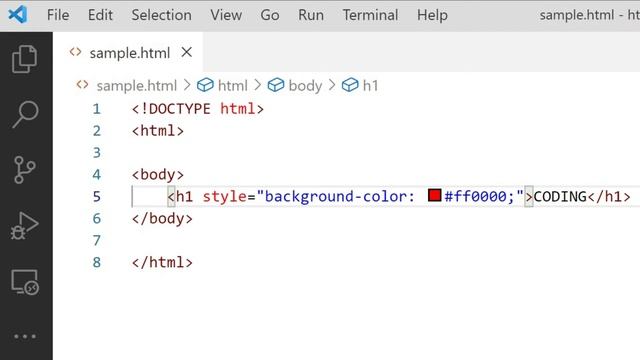Click the closing </html> tag on line 8
The image size is (640, 360).
(x=162, y=262)
